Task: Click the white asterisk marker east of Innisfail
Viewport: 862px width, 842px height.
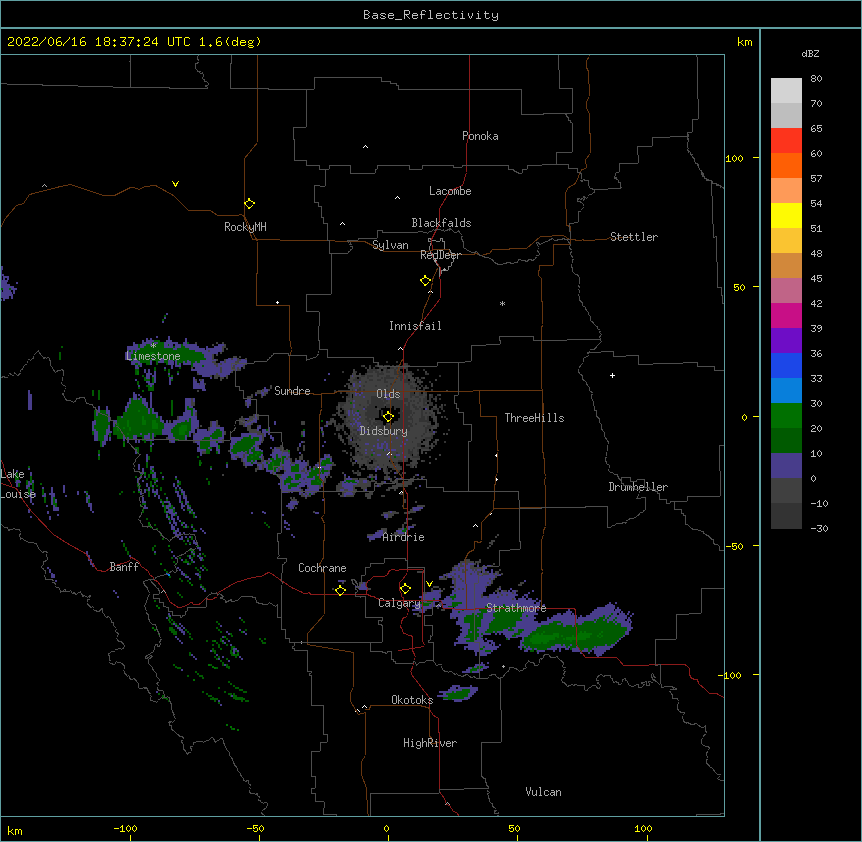Action: point(502,303)
